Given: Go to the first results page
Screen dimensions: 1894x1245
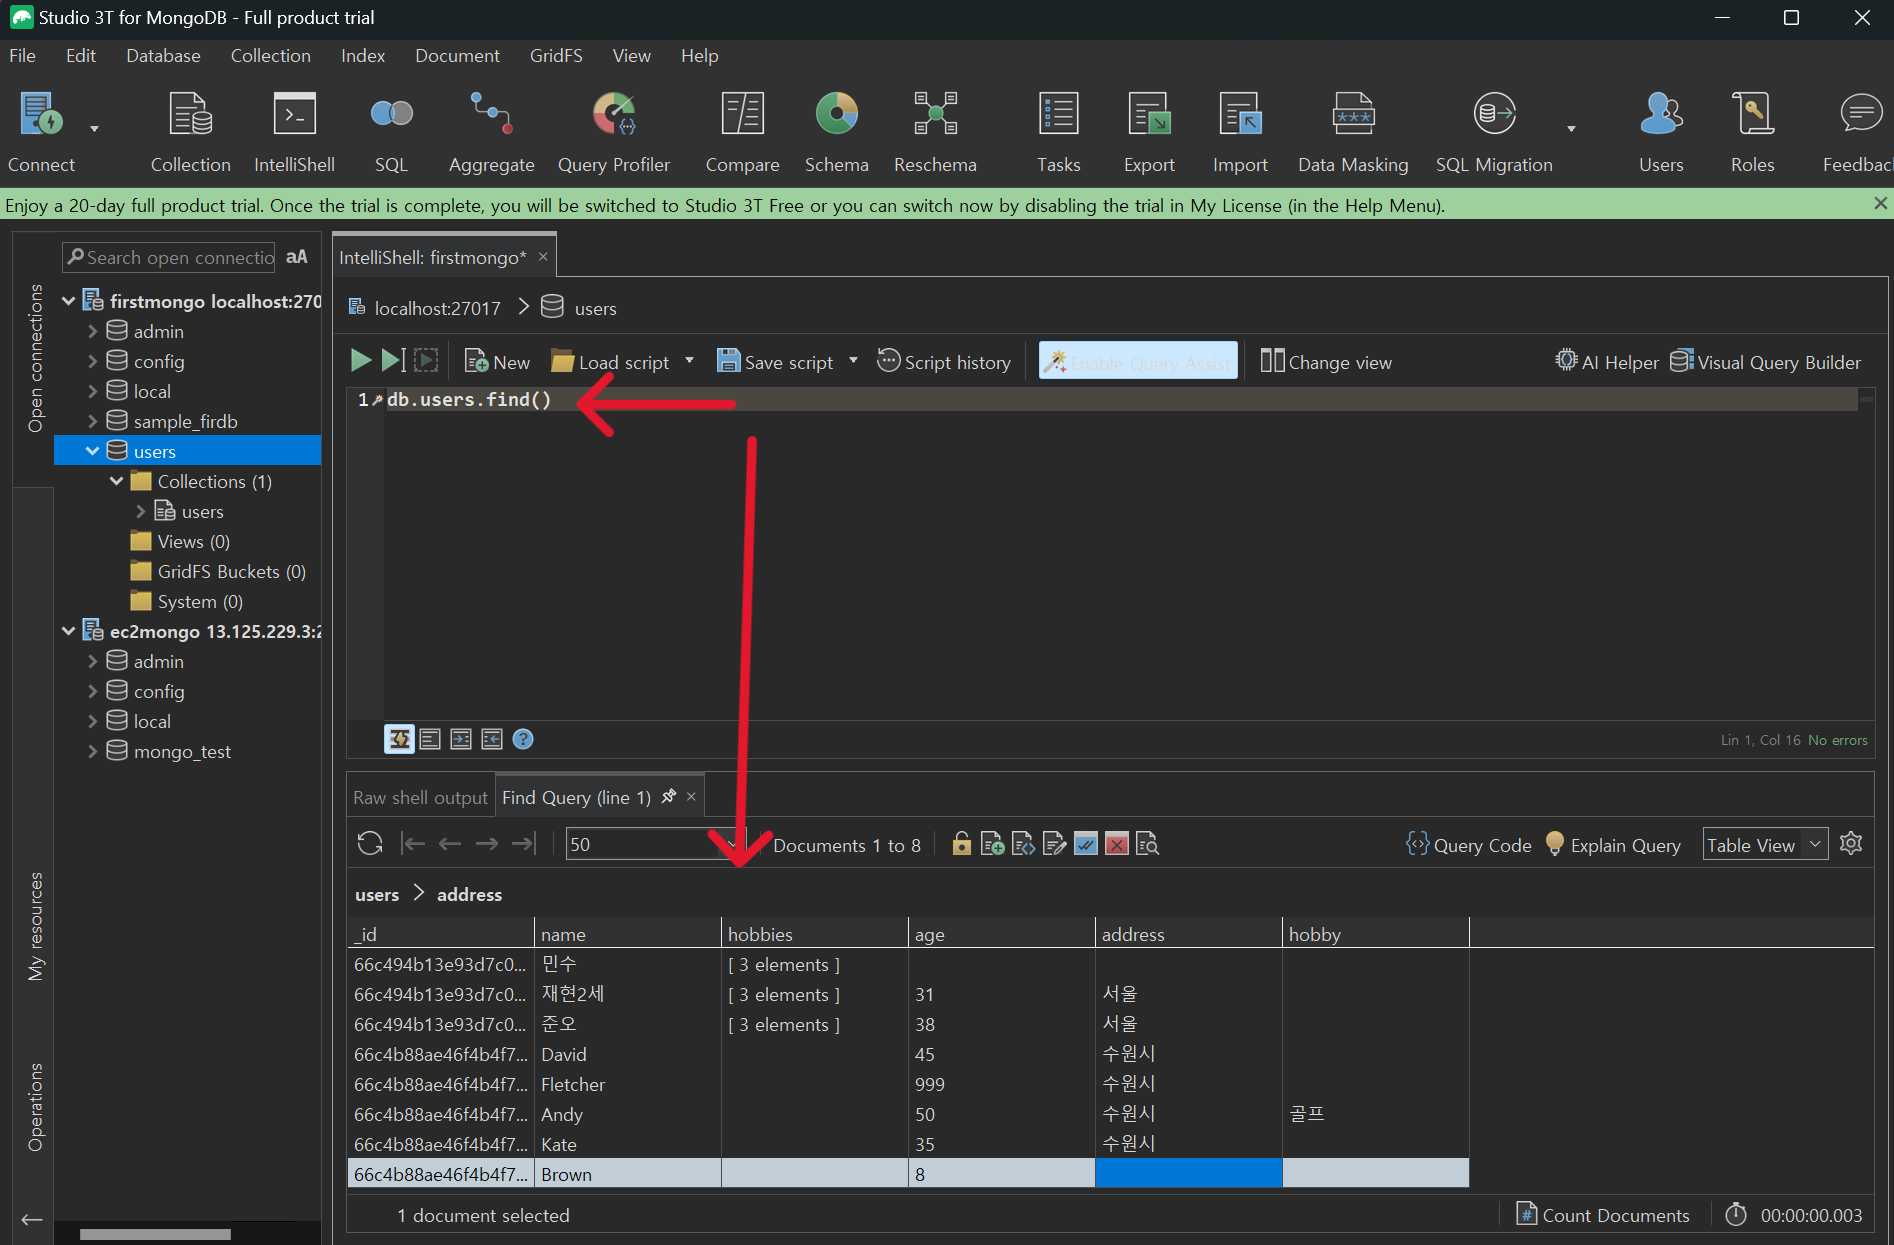Looking at the screenshot, I should (412, 844).
